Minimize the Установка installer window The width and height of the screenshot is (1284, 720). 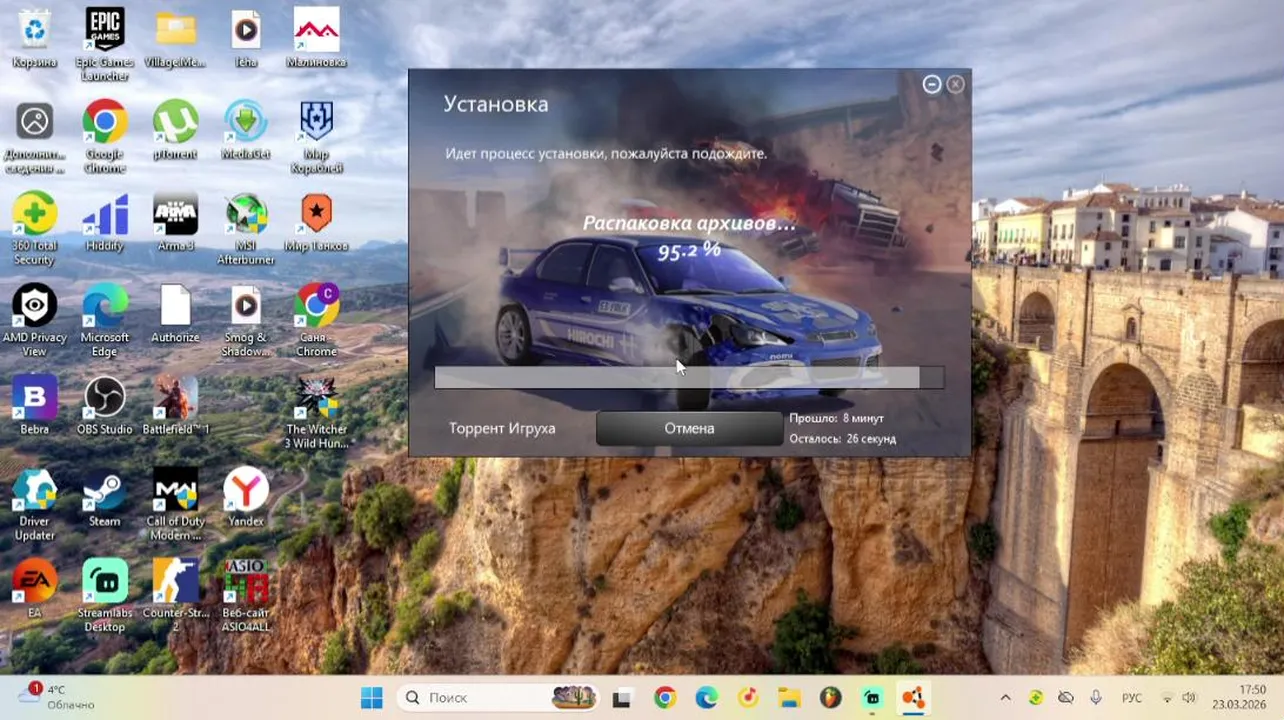coord(932,85)
